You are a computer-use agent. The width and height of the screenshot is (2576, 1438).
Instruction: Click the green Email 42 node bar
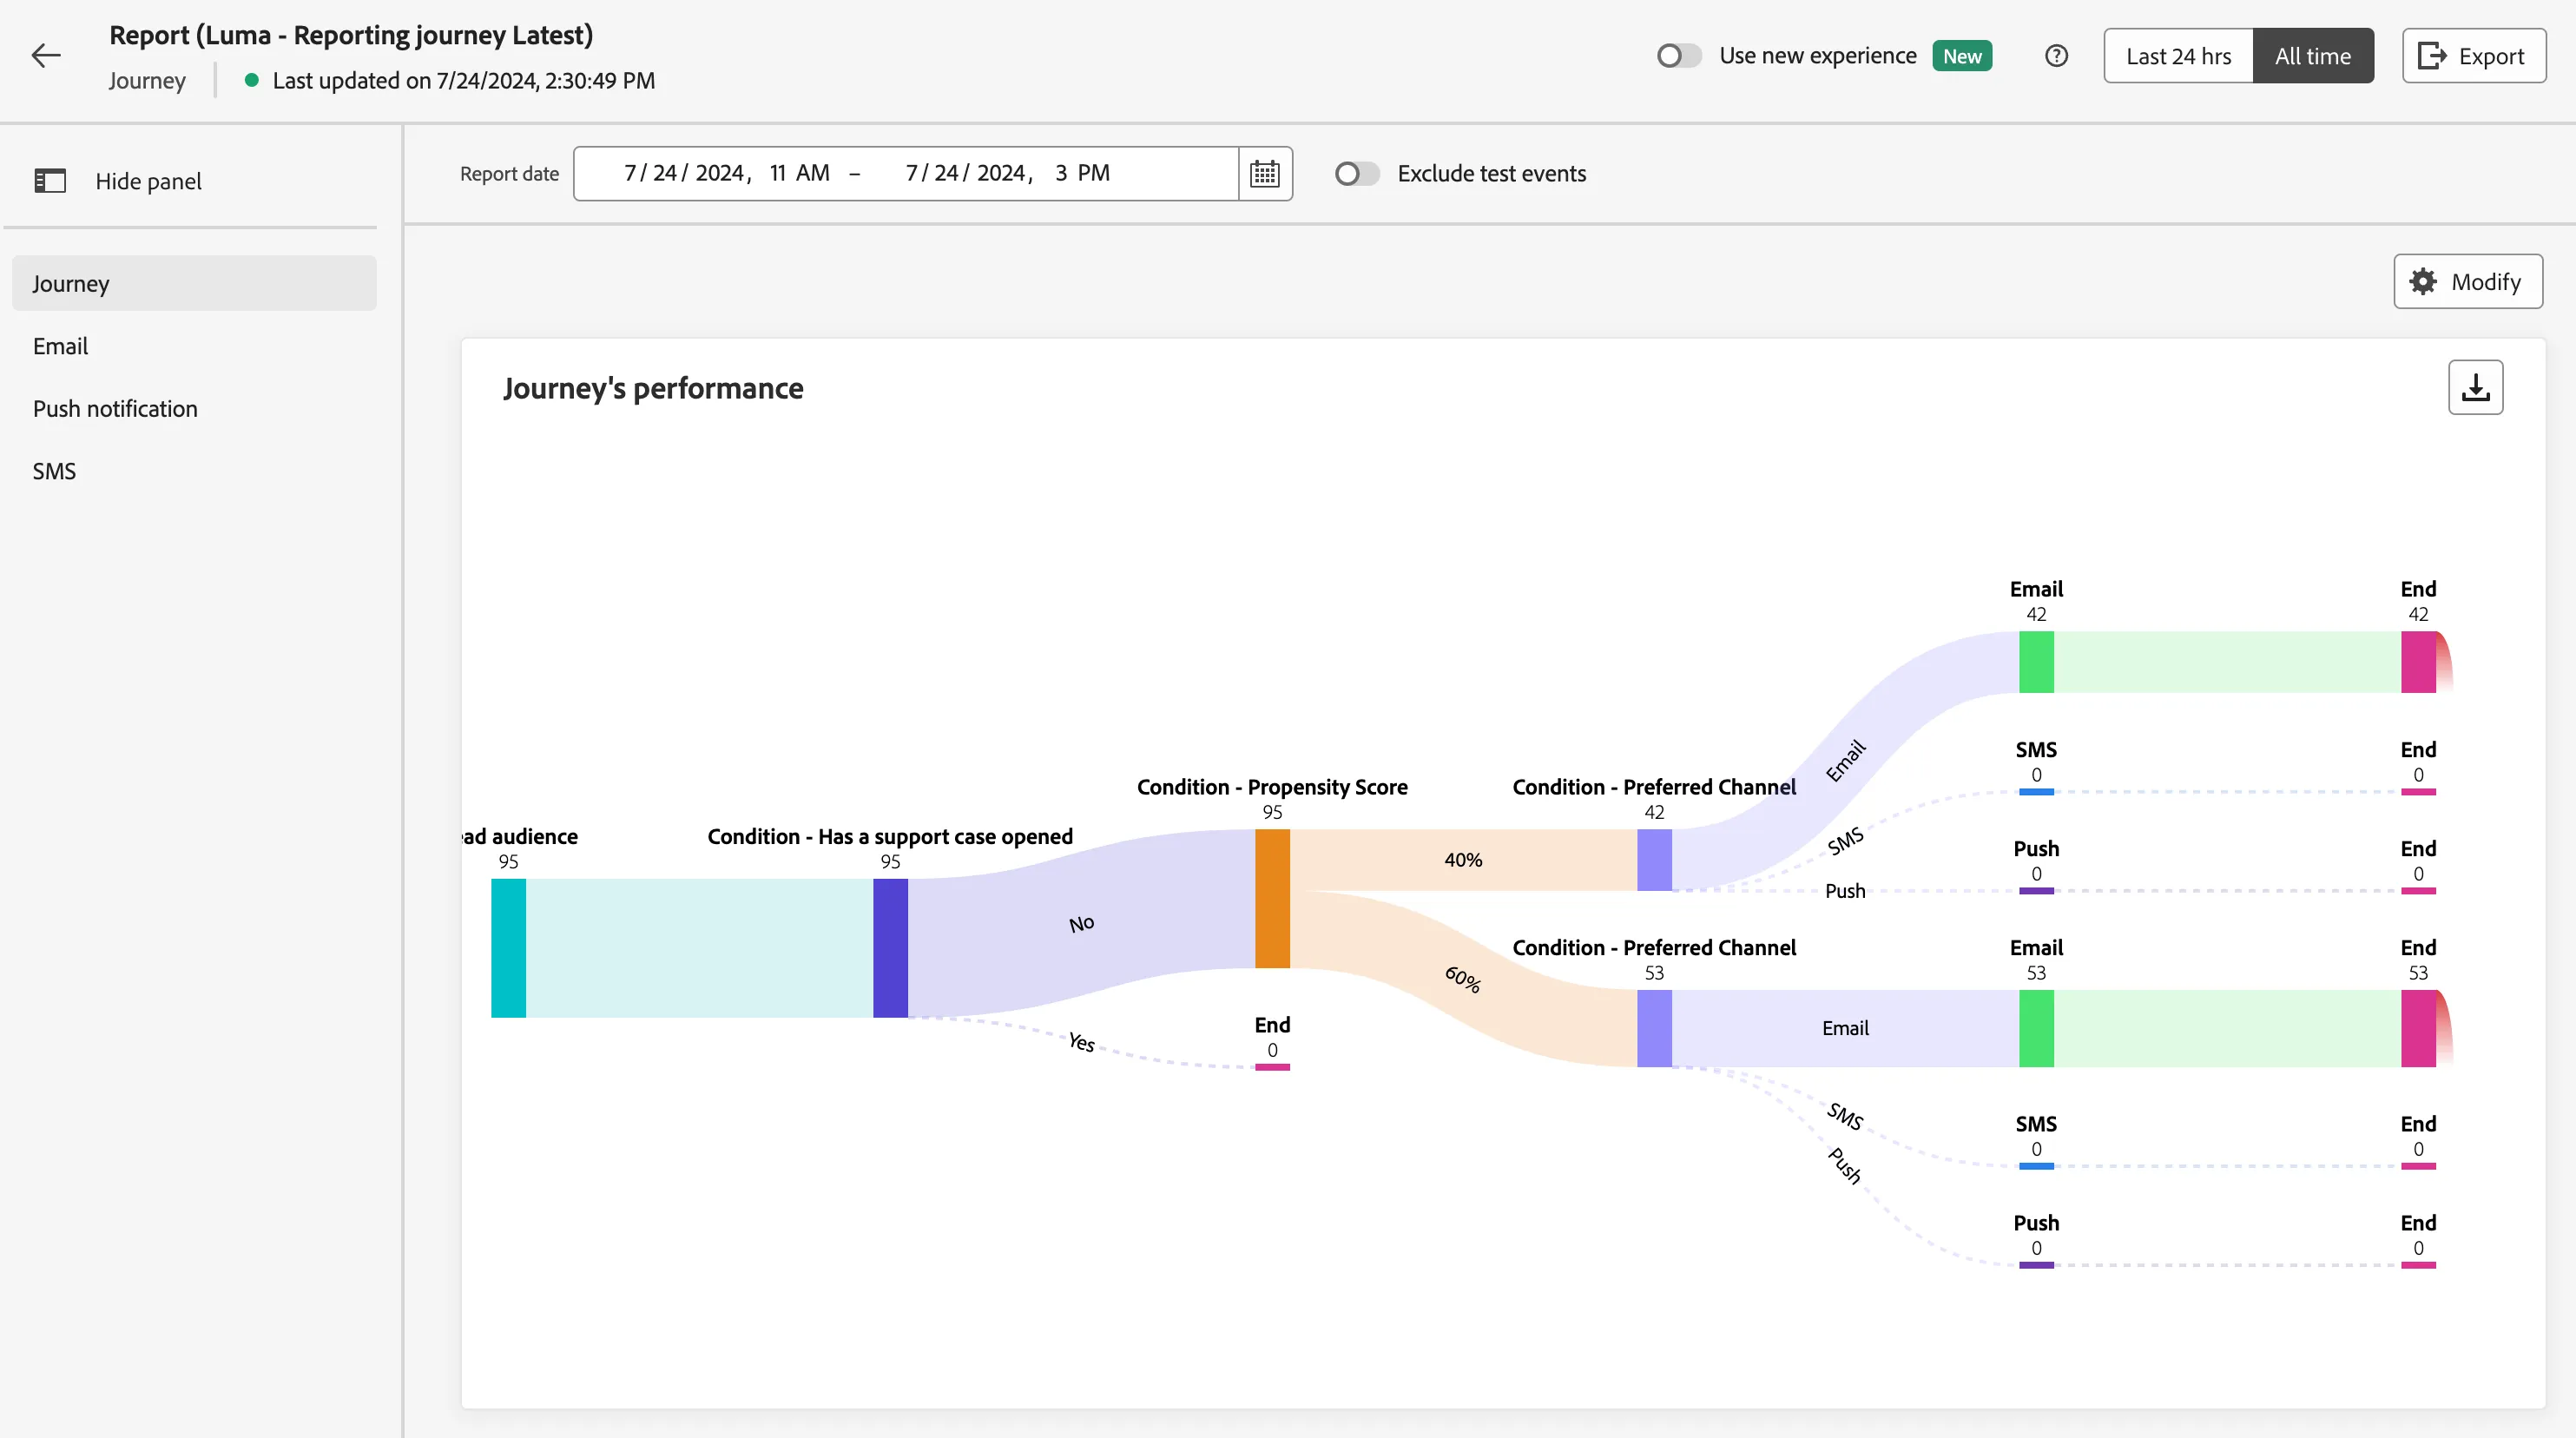[x=2036, y=661]
